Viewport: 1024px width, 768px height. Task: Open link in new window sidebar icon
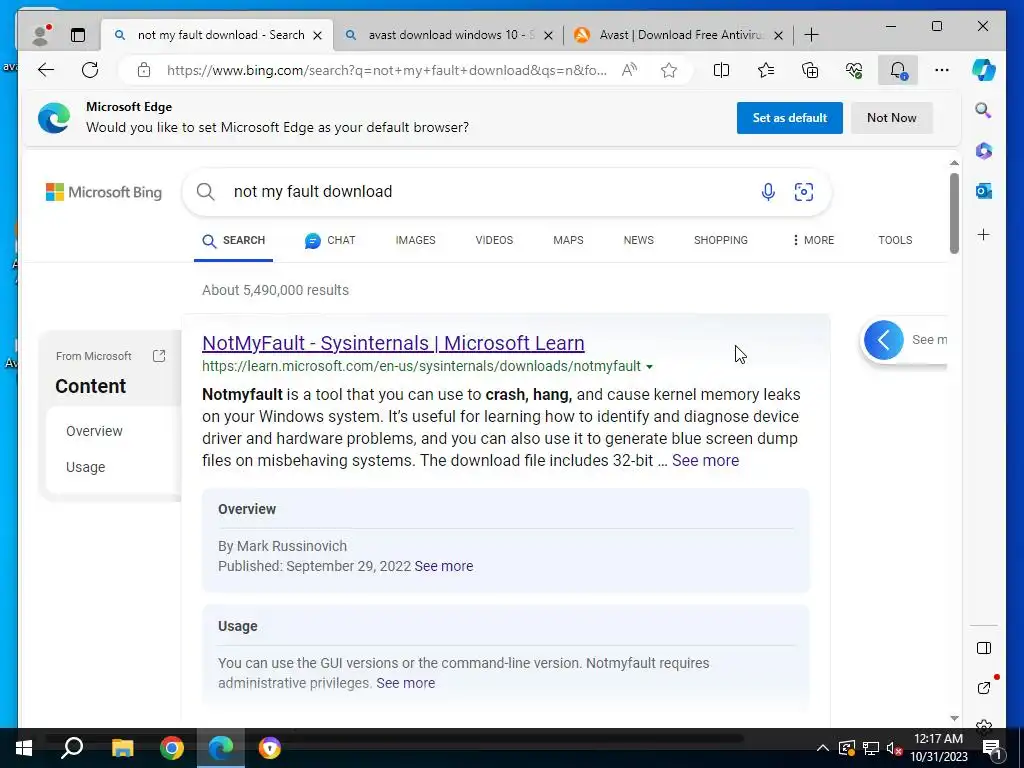click(x=984, y=688)
